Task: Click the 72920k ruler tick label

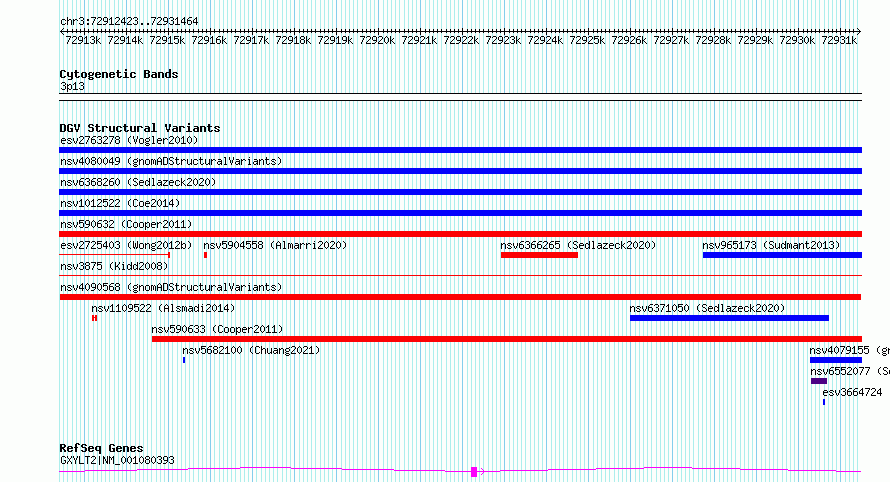Action: (x=377, y=40)
